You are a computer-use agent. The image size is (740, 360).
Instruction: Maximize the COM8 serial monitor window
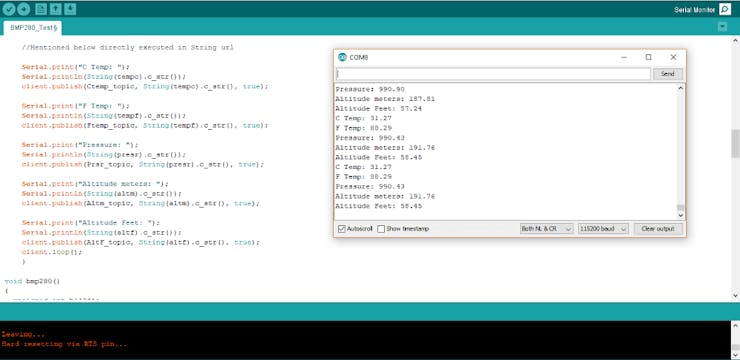tap(648, 57)
